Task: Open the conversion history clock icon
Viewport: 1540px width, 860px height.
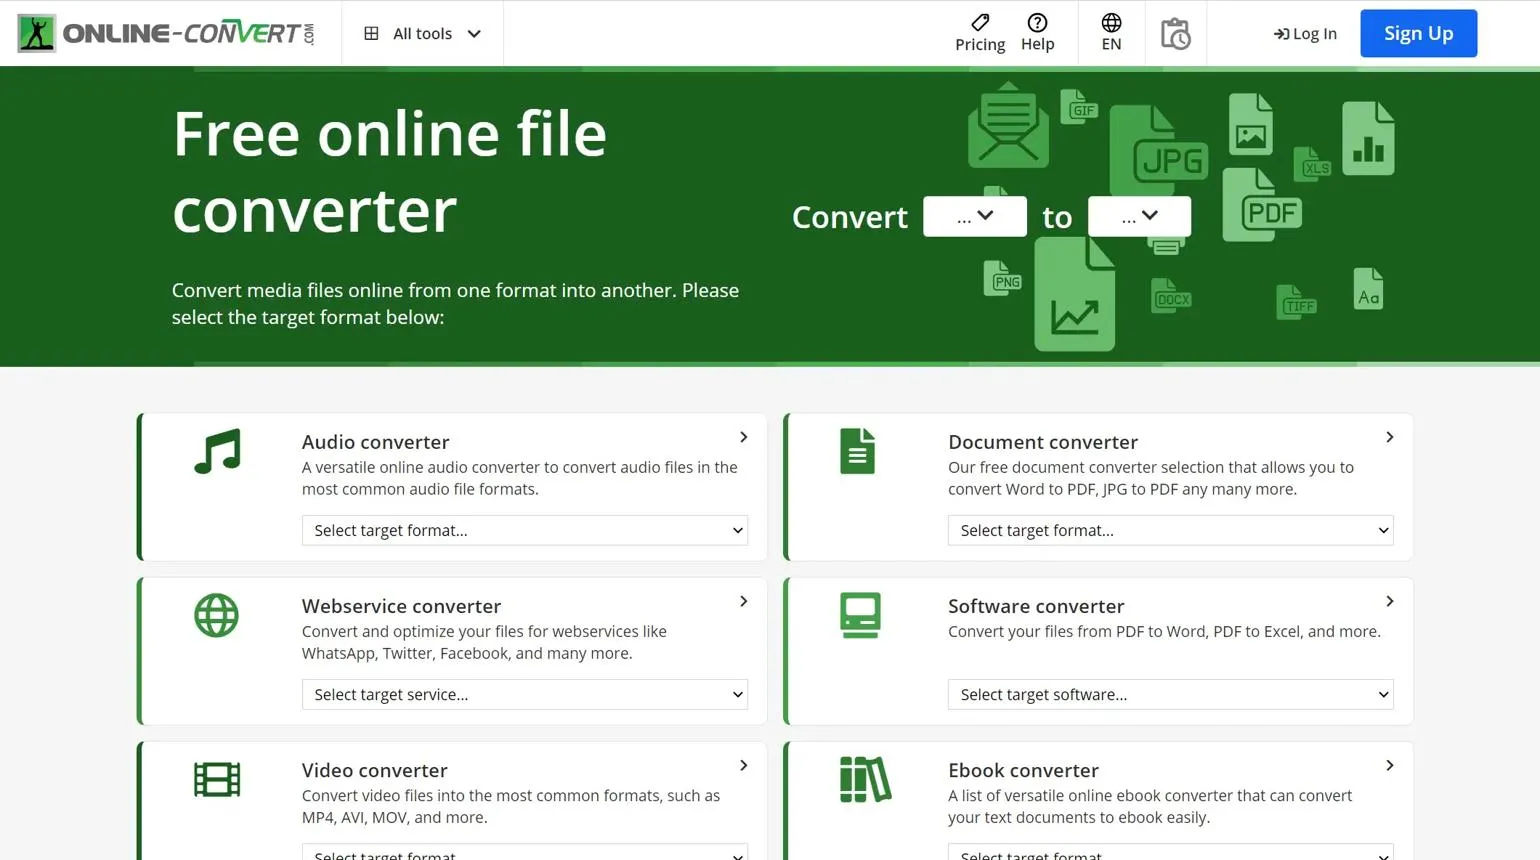Action: coord(1175,34)
